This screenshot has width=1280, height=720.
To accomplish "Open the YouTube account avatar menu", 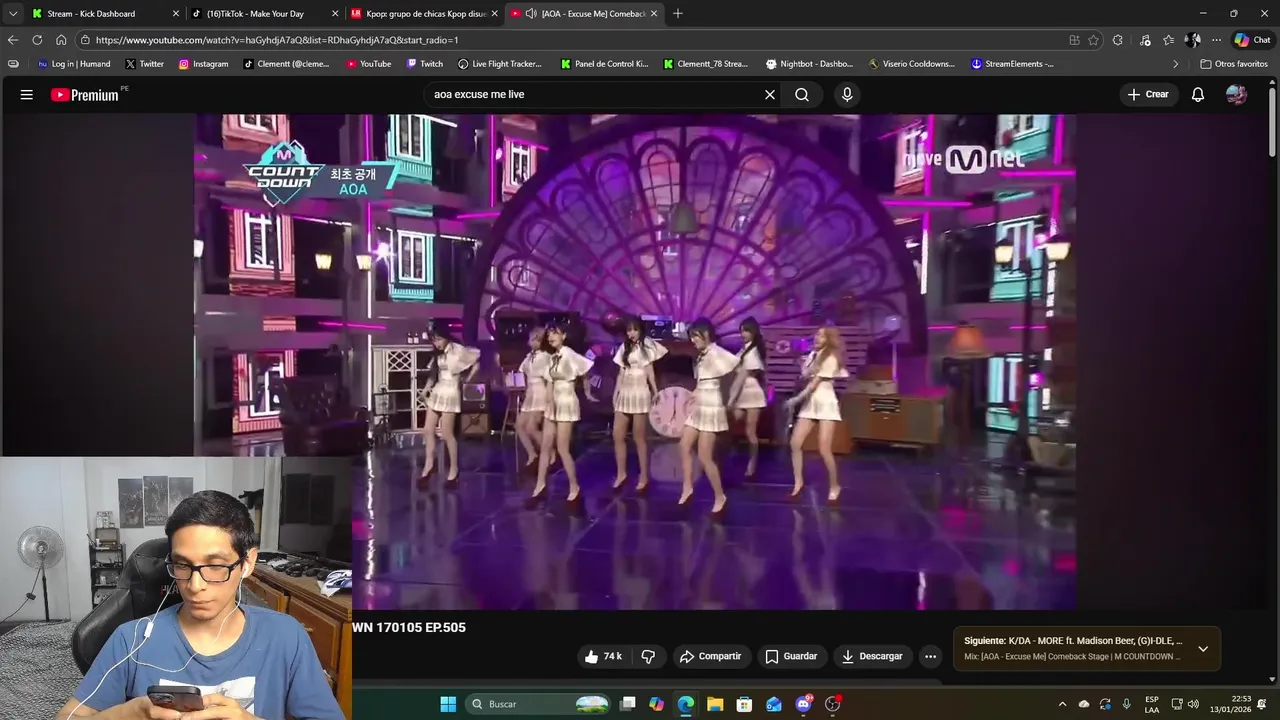I will click(1237, 95).
